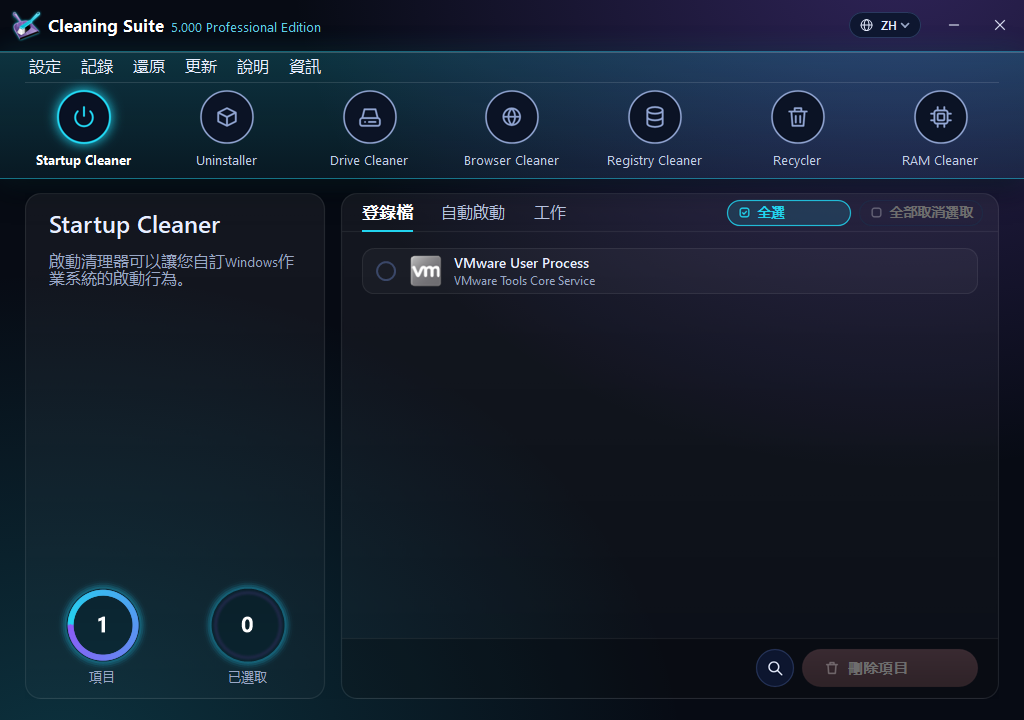Check the 全選 select all button
The width and height of the screenshot is (1024, 720).
click(x=788, y=213)
